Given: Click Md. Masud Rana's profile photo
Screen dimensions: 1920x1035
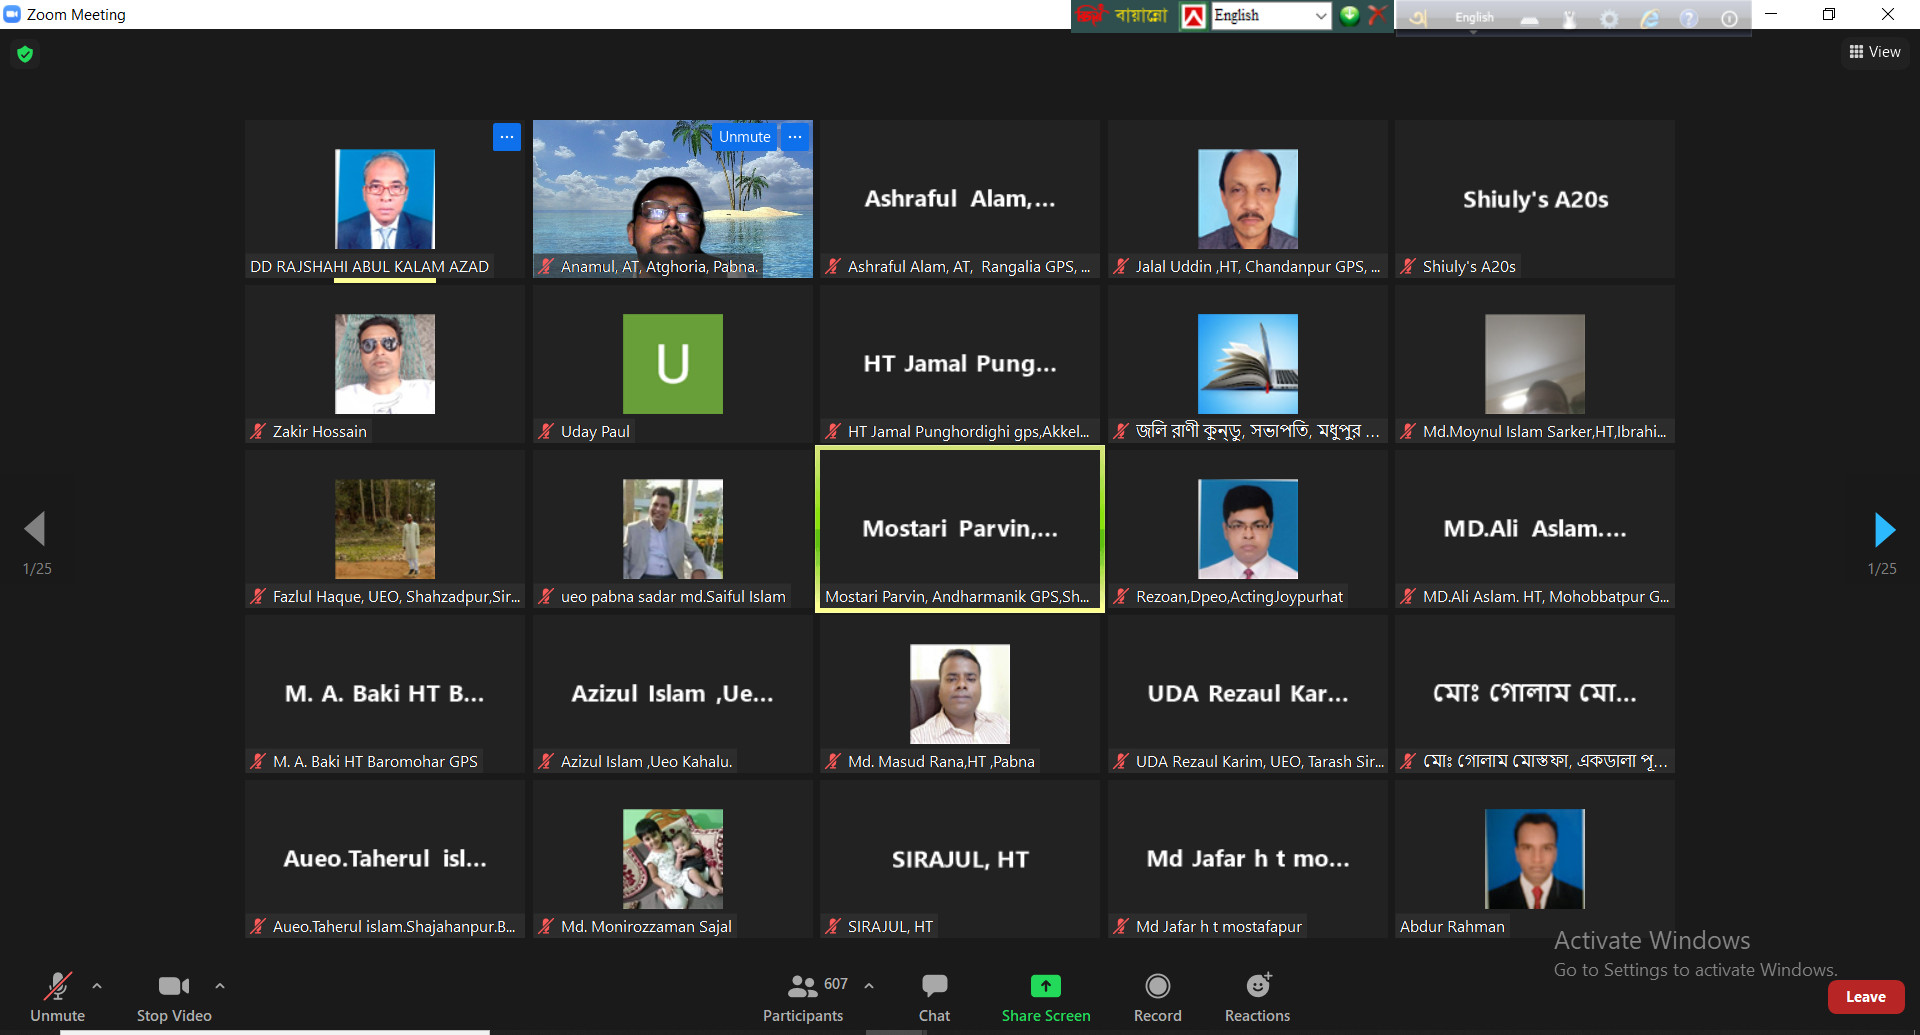Looking at the screenshot, I should click(x=960, y=694).
